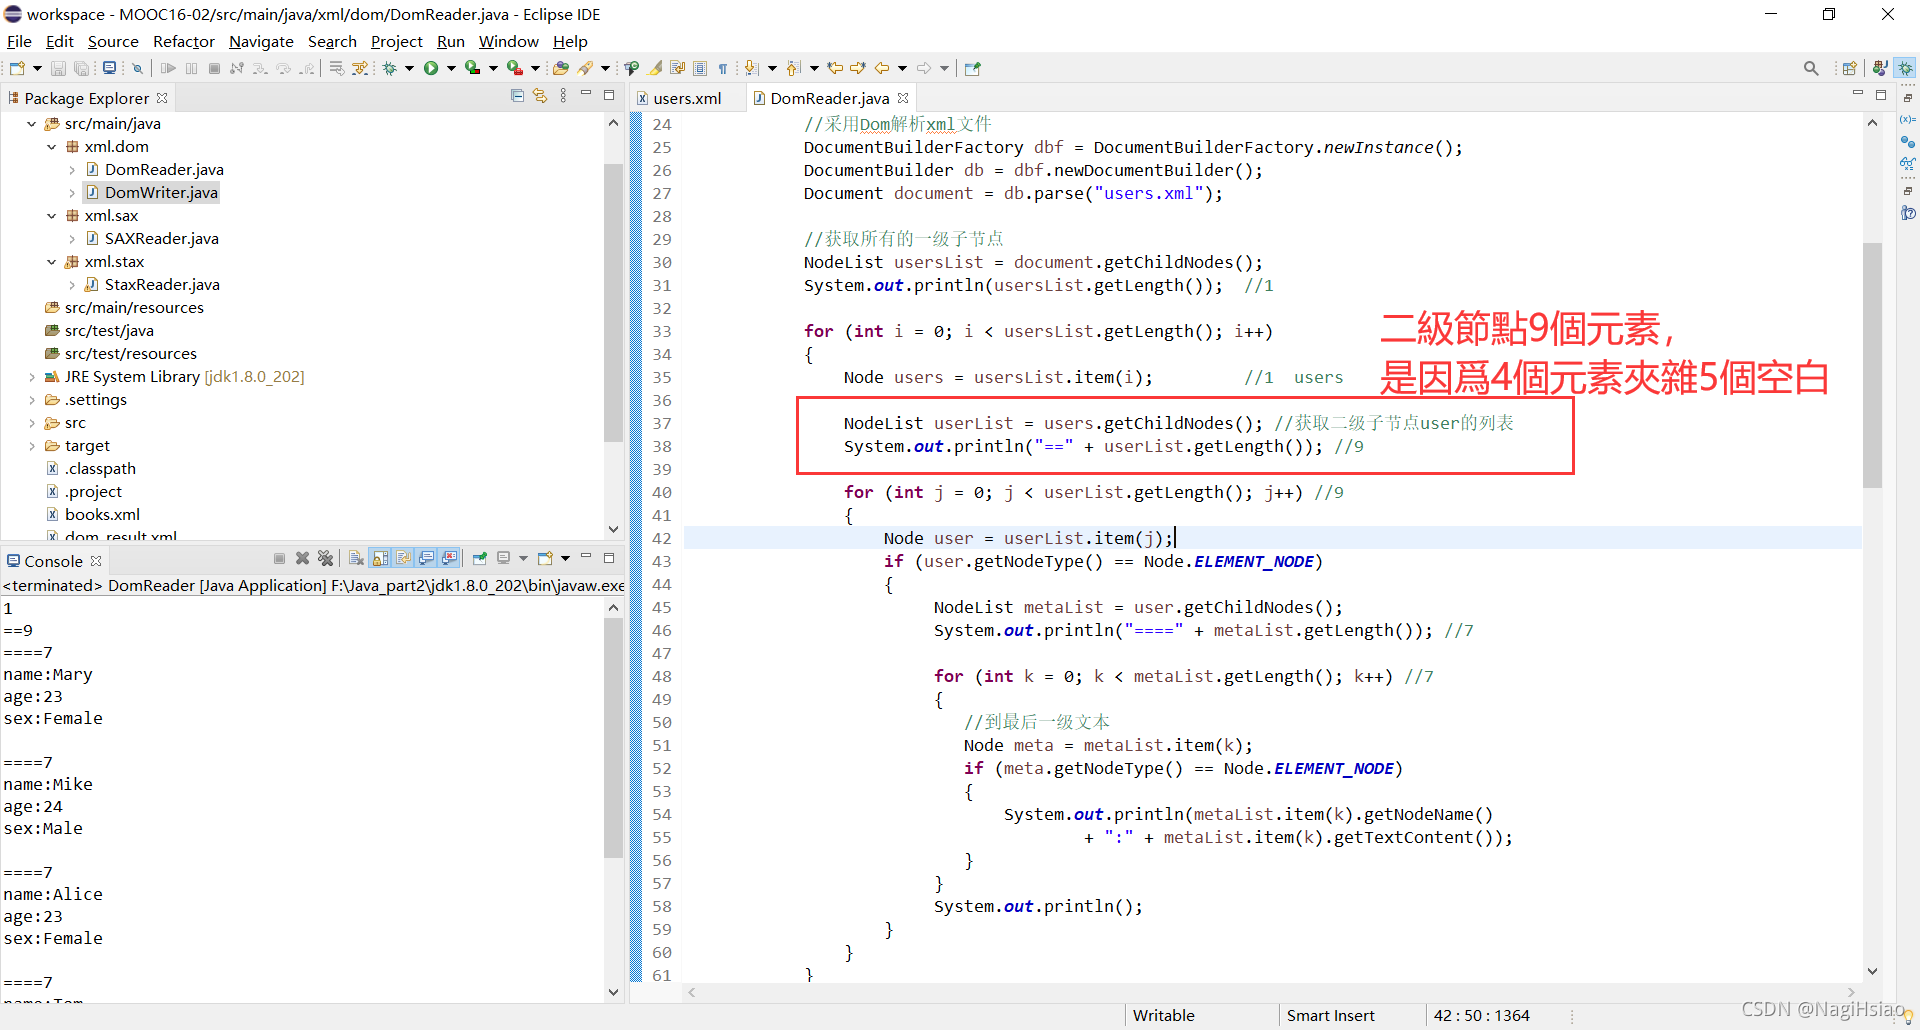The width and height of the screenshot is (1920, 1030).
Task: Open the Navigate menu
Action: coord(261,41)
